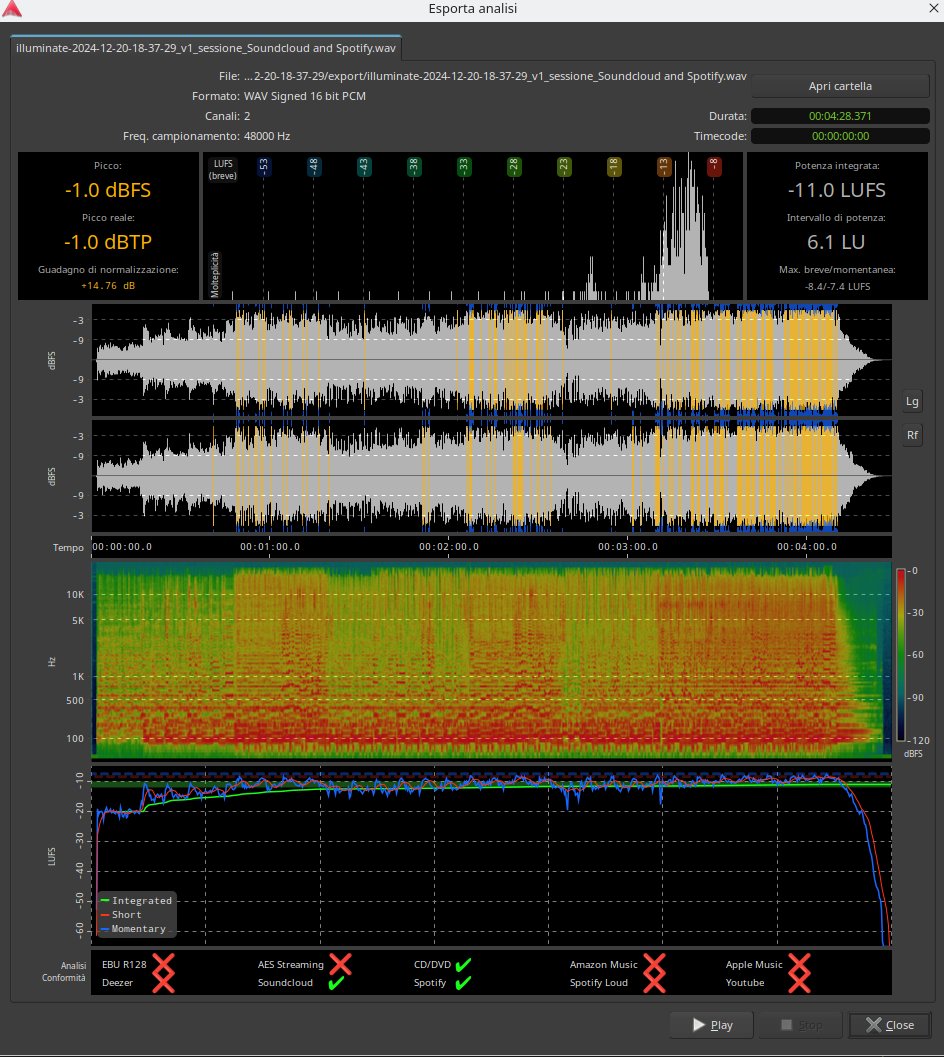The width and height of the screenshot is (944, 1057).
Task: Click the 00:04:00.0 timeline label
Action: pos(806,547)
